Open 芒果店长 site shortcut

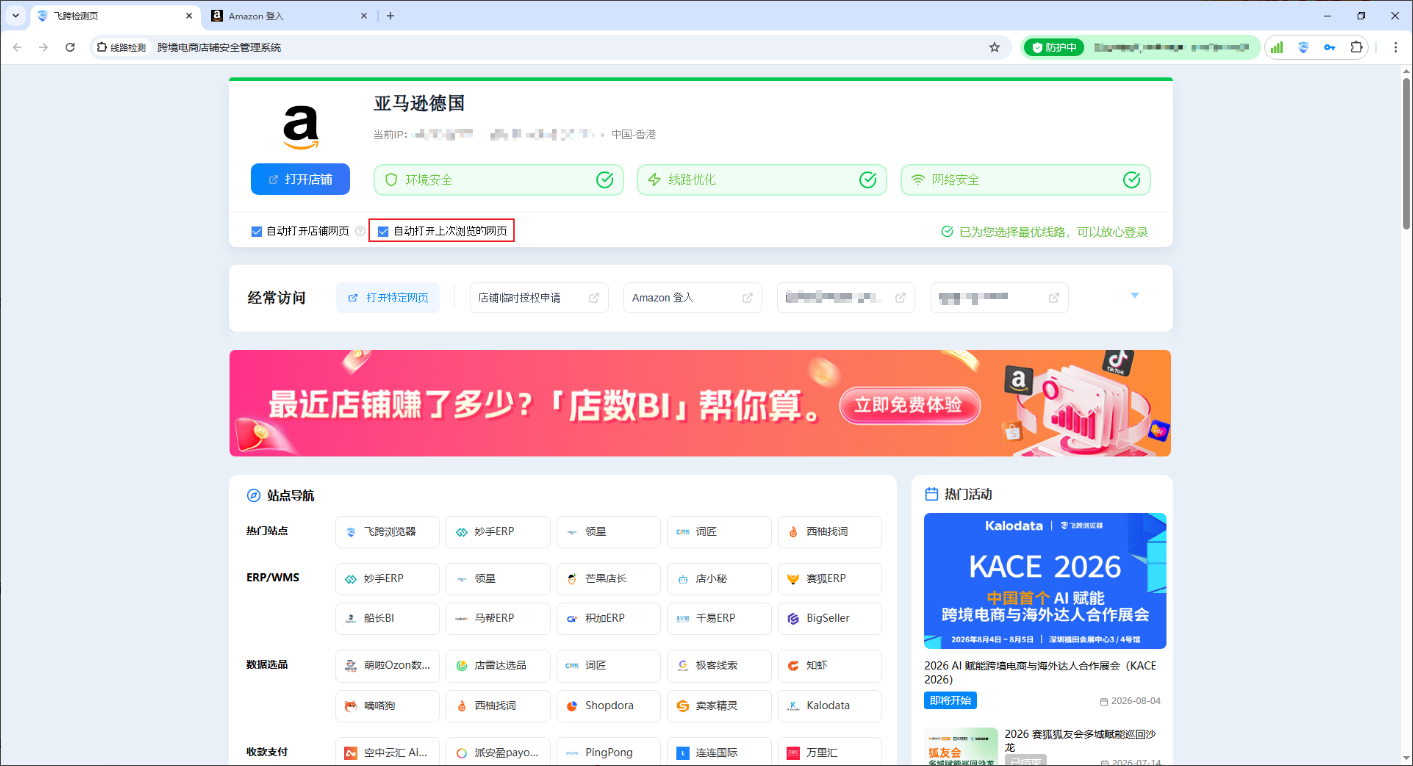pos(608,579)
